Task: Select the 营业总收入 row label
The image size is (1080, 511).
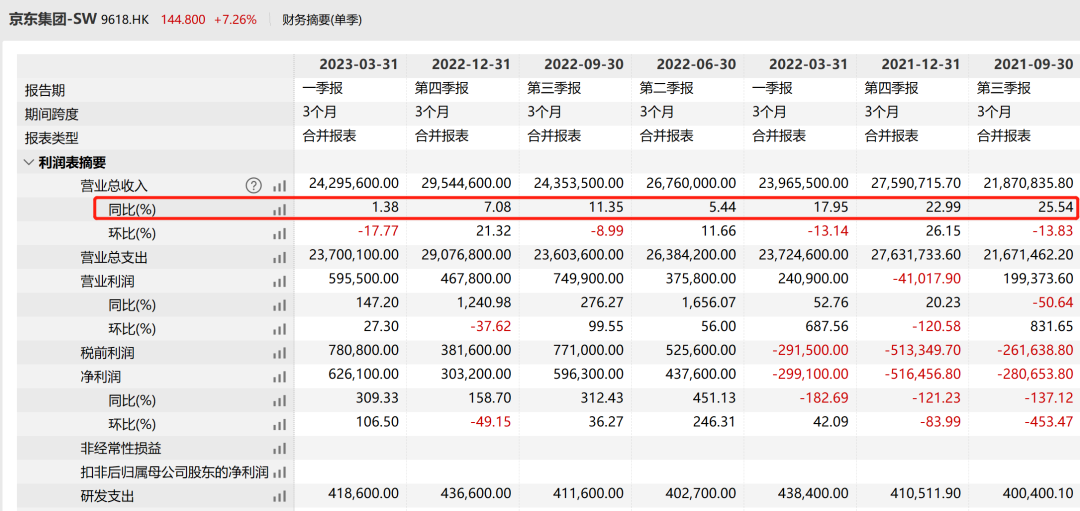Action: 114,185
